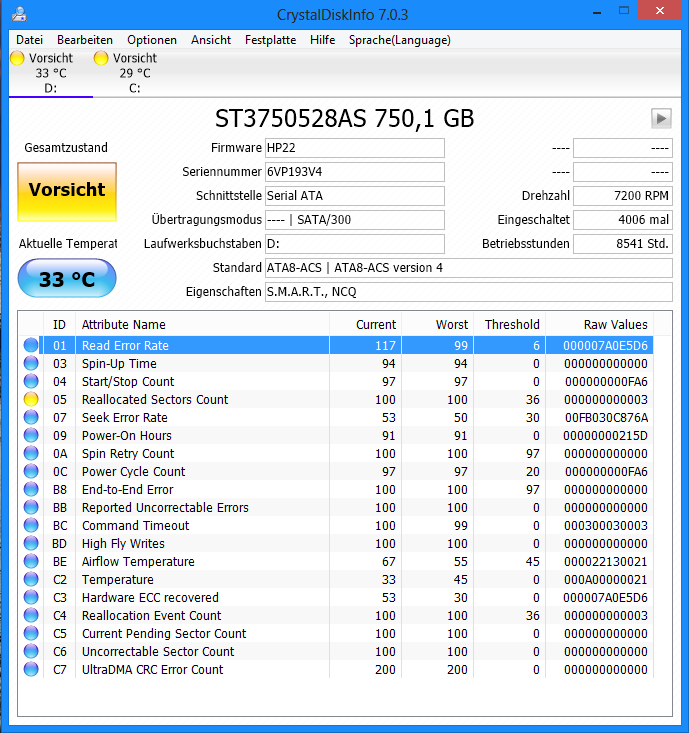
Task: Open the Festplatte menu
Action: (x=270, y=40)
